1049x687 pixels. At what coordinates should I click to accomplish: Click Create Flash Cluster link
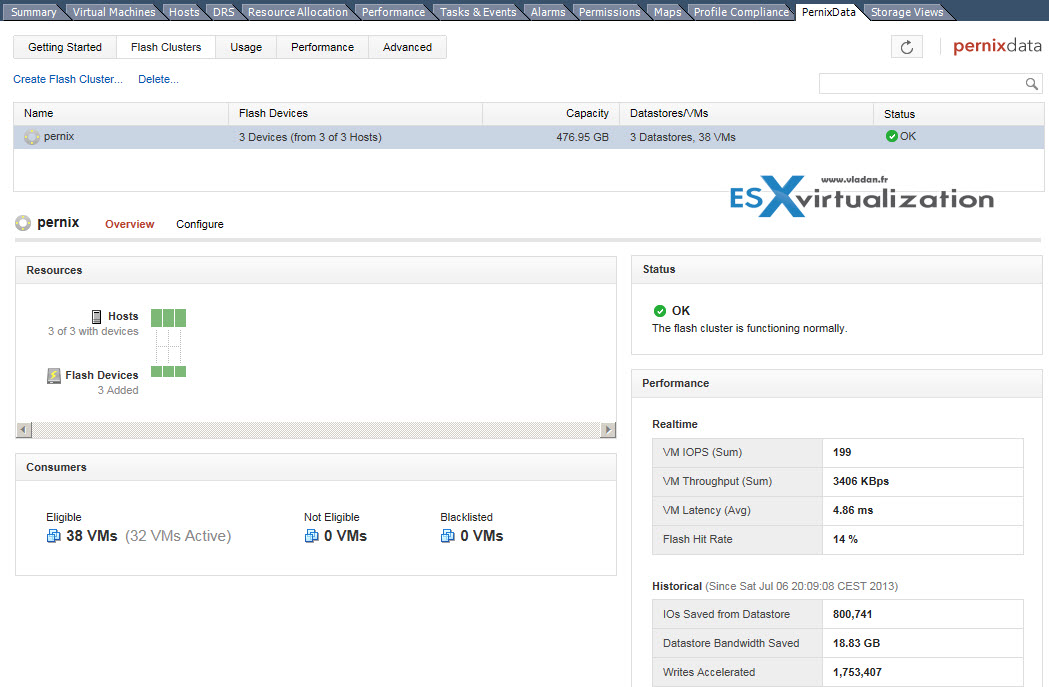[x=68, y=79]
